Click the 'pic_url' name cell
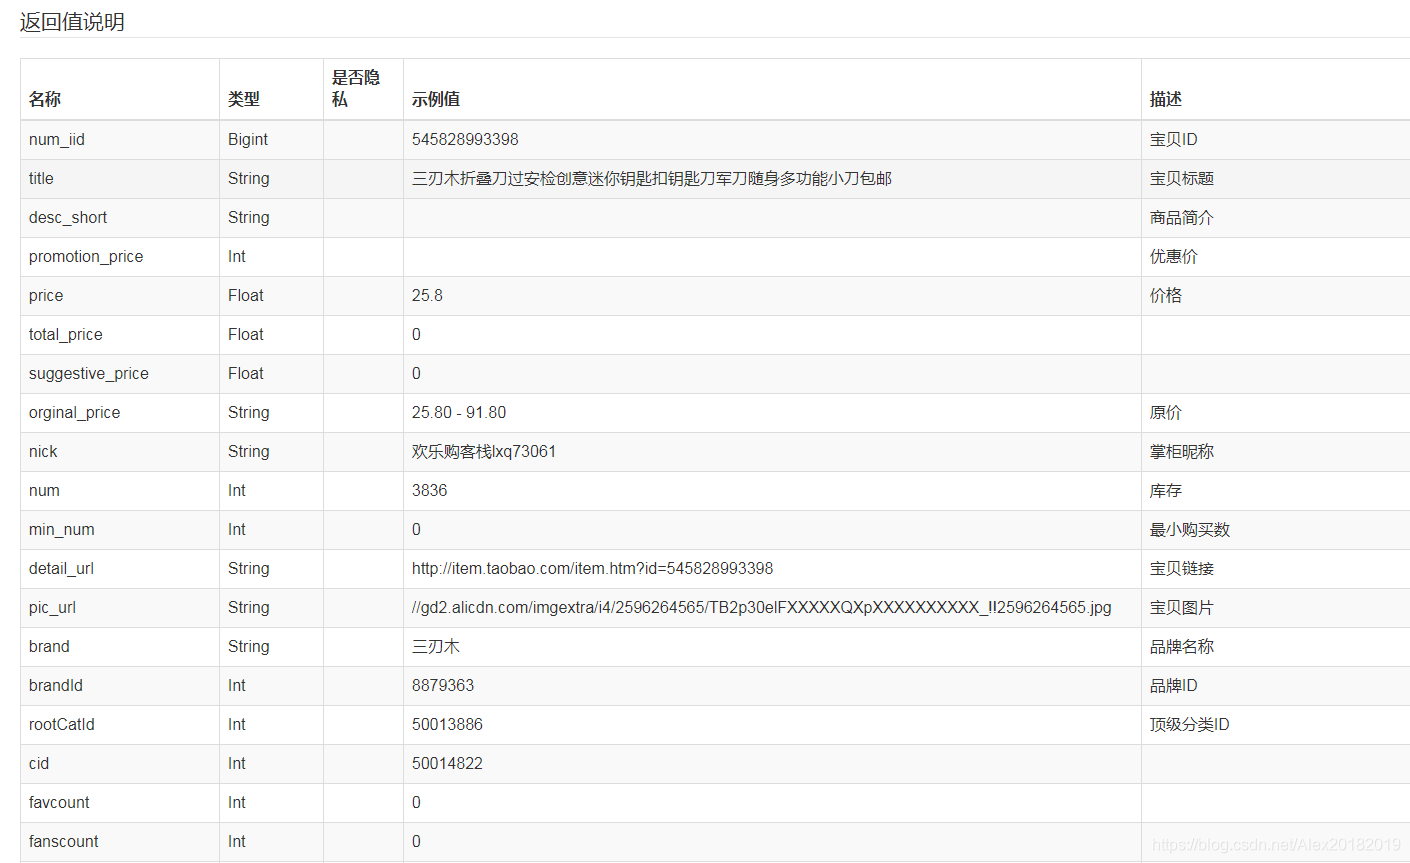 52,607
